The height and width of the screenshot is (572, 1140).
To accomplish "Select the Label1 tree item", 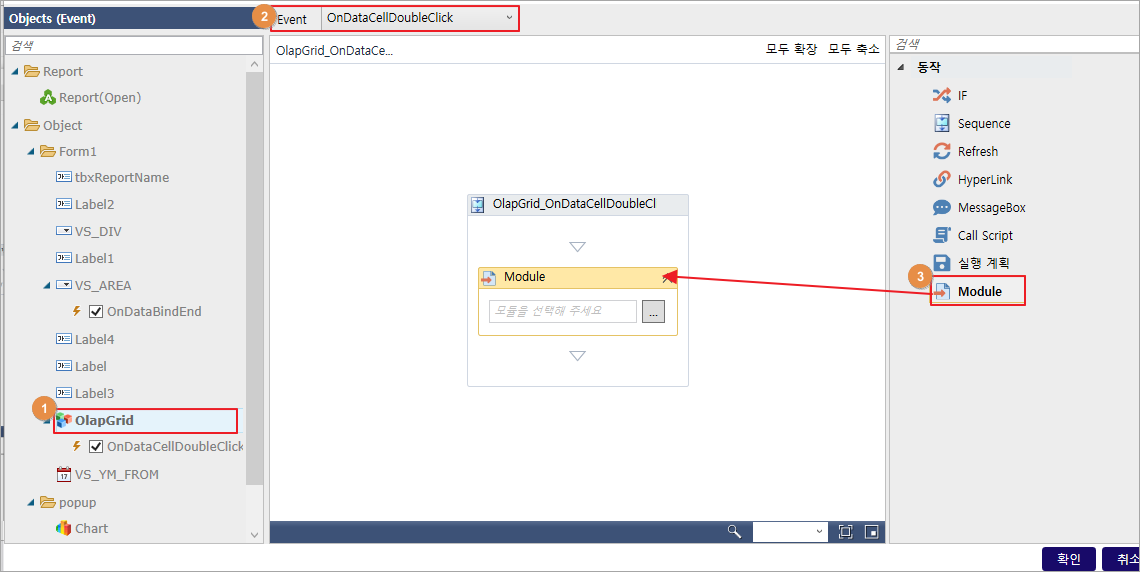I will click(x=95, y=258).
